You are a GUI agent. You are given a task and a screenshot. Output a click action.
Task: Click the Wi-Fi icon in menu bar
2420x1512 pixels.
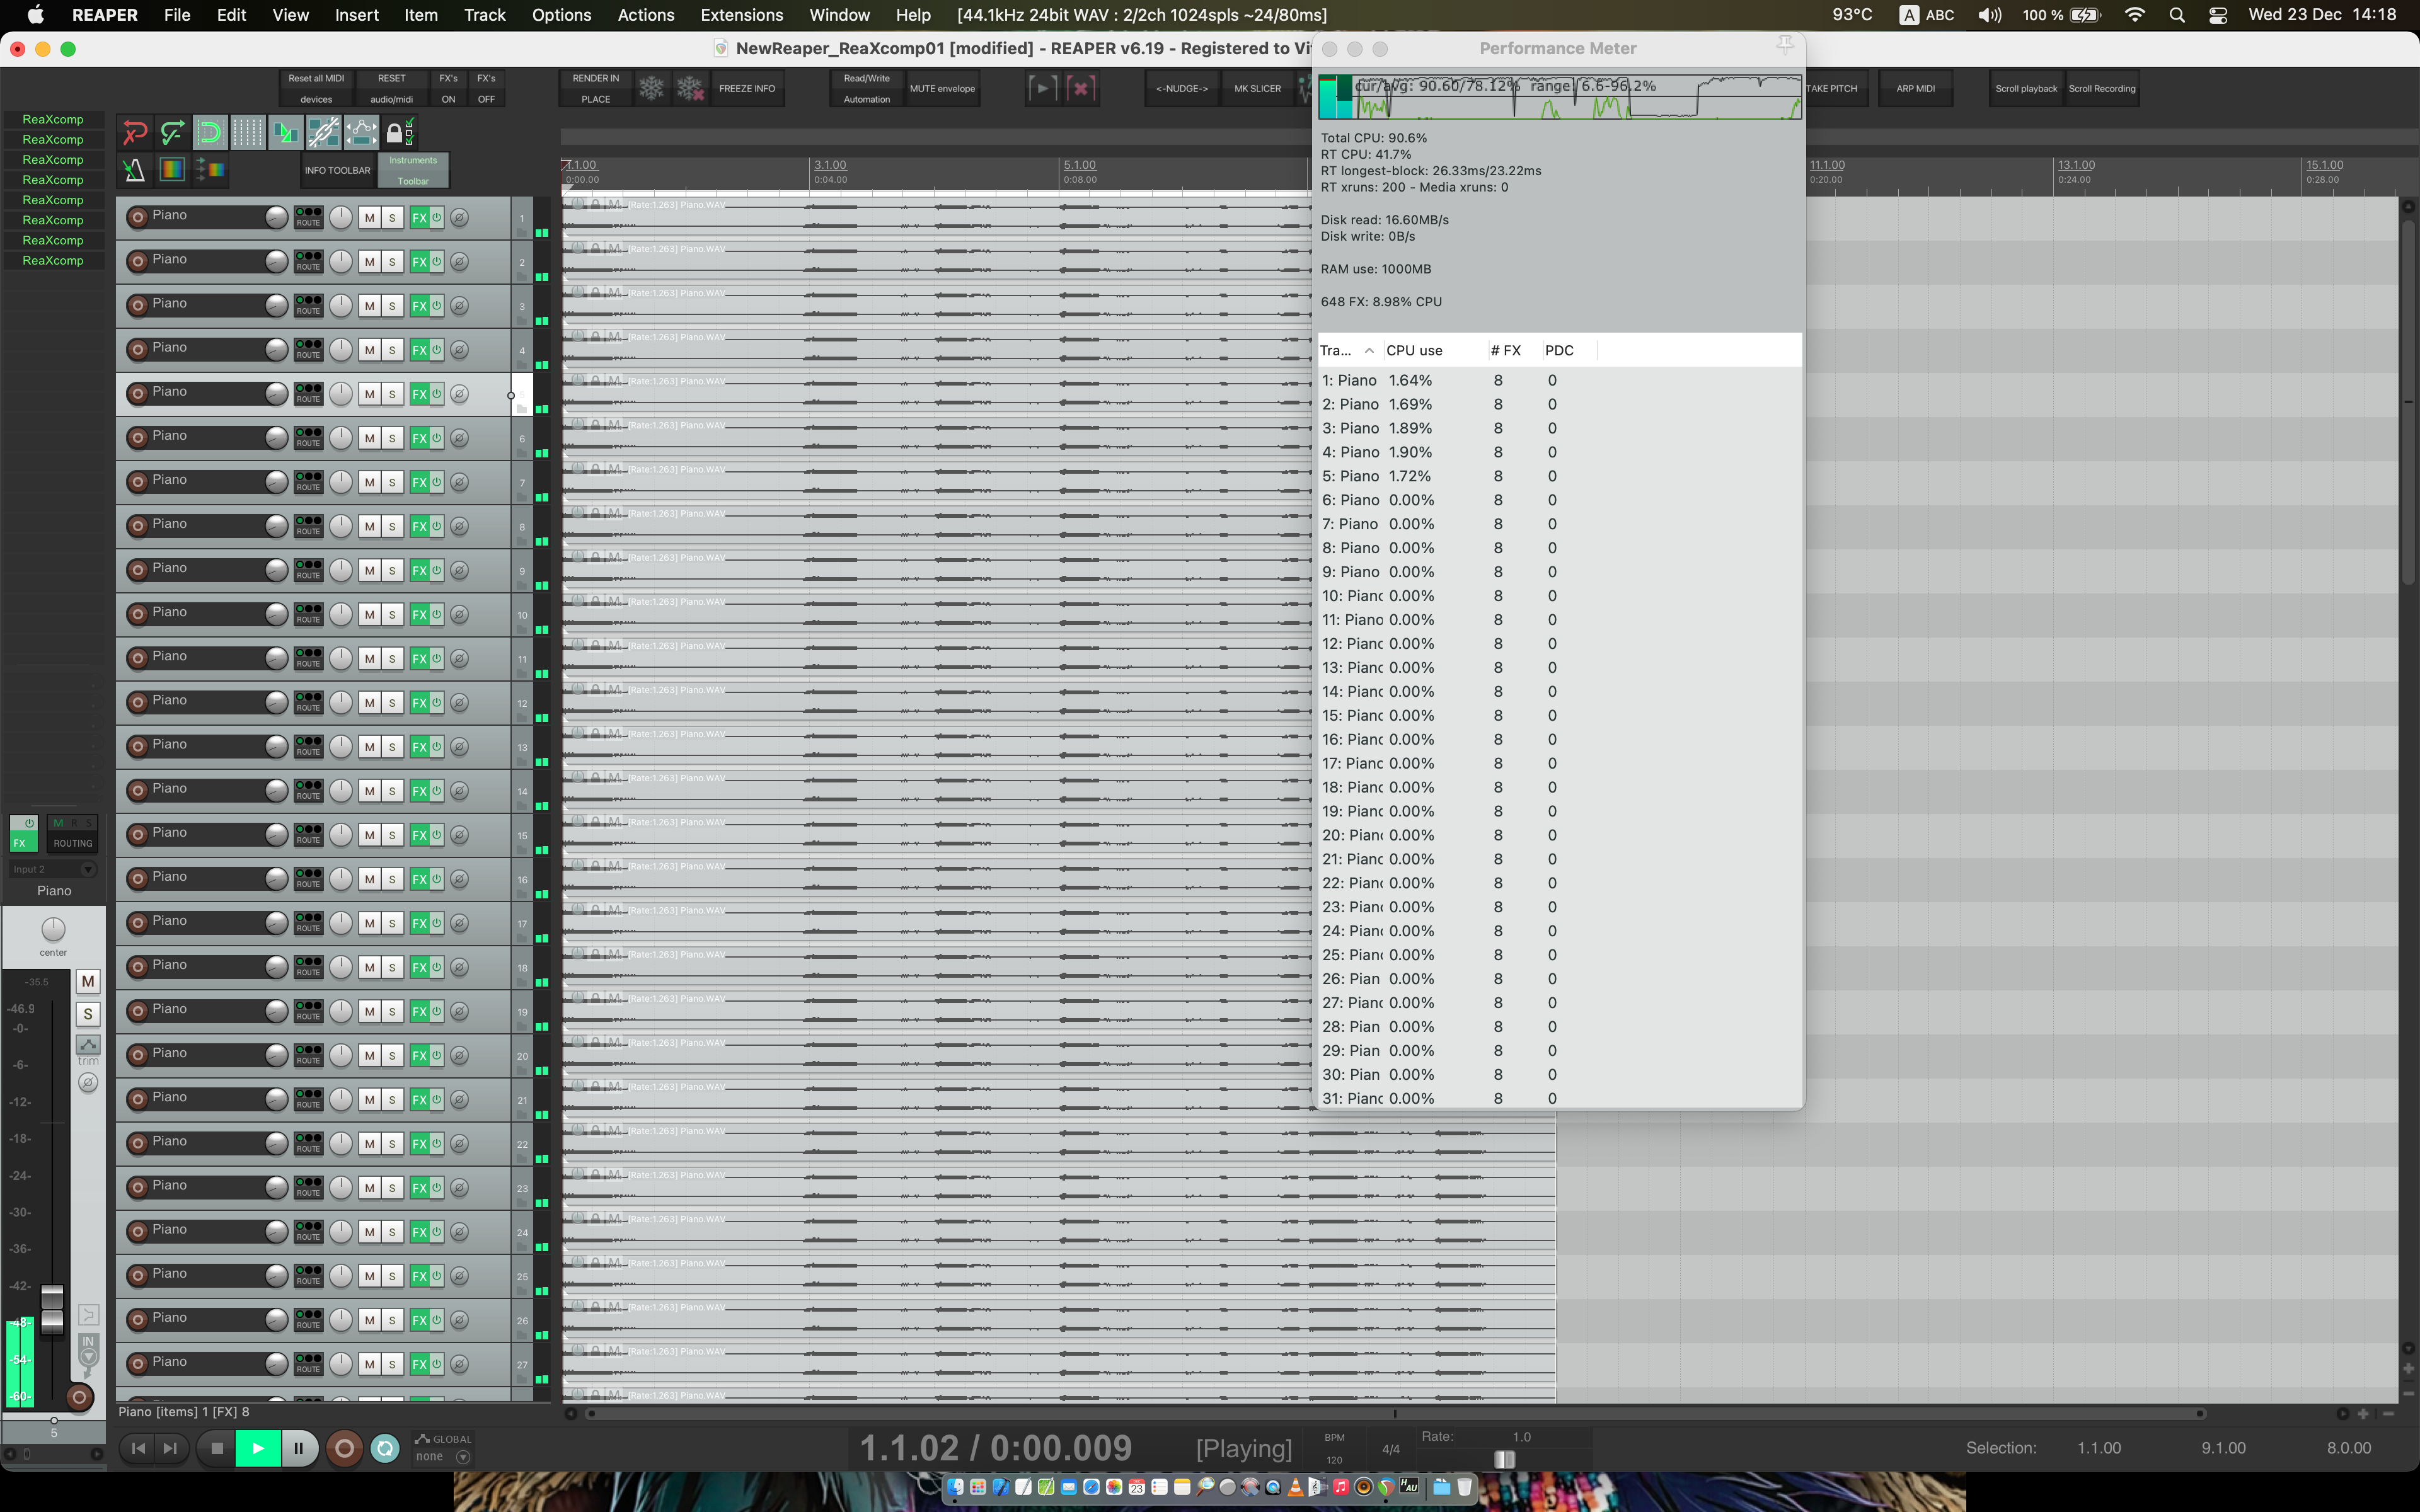2135,15
